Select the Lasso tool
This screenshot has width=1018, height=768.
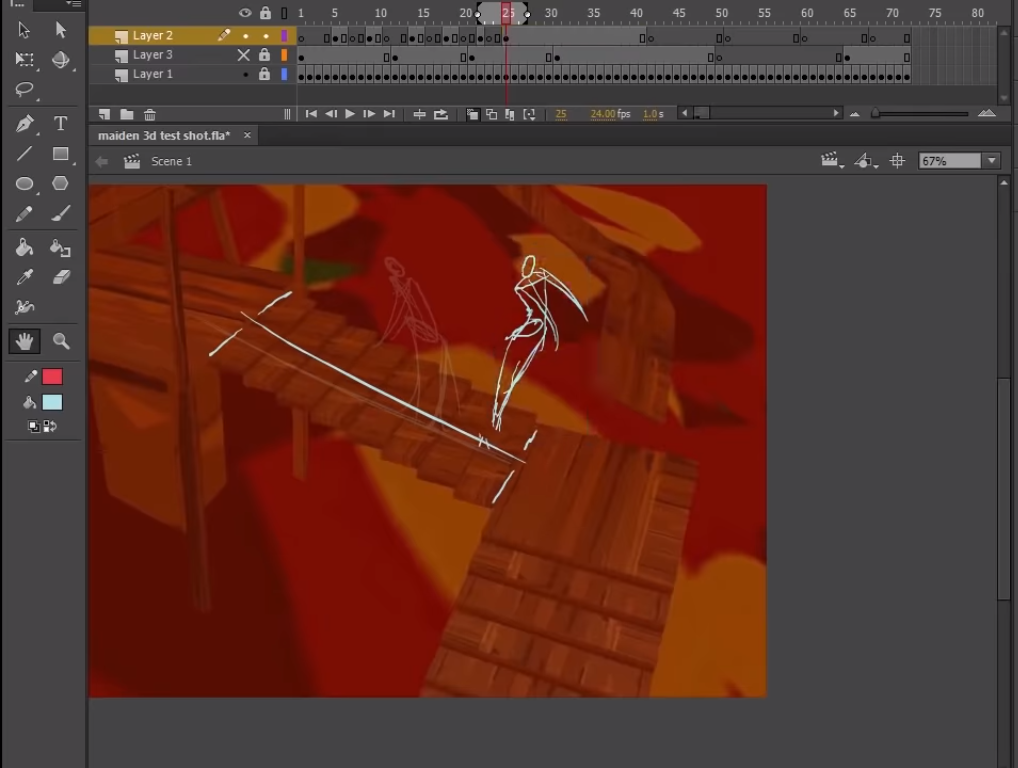25,89
